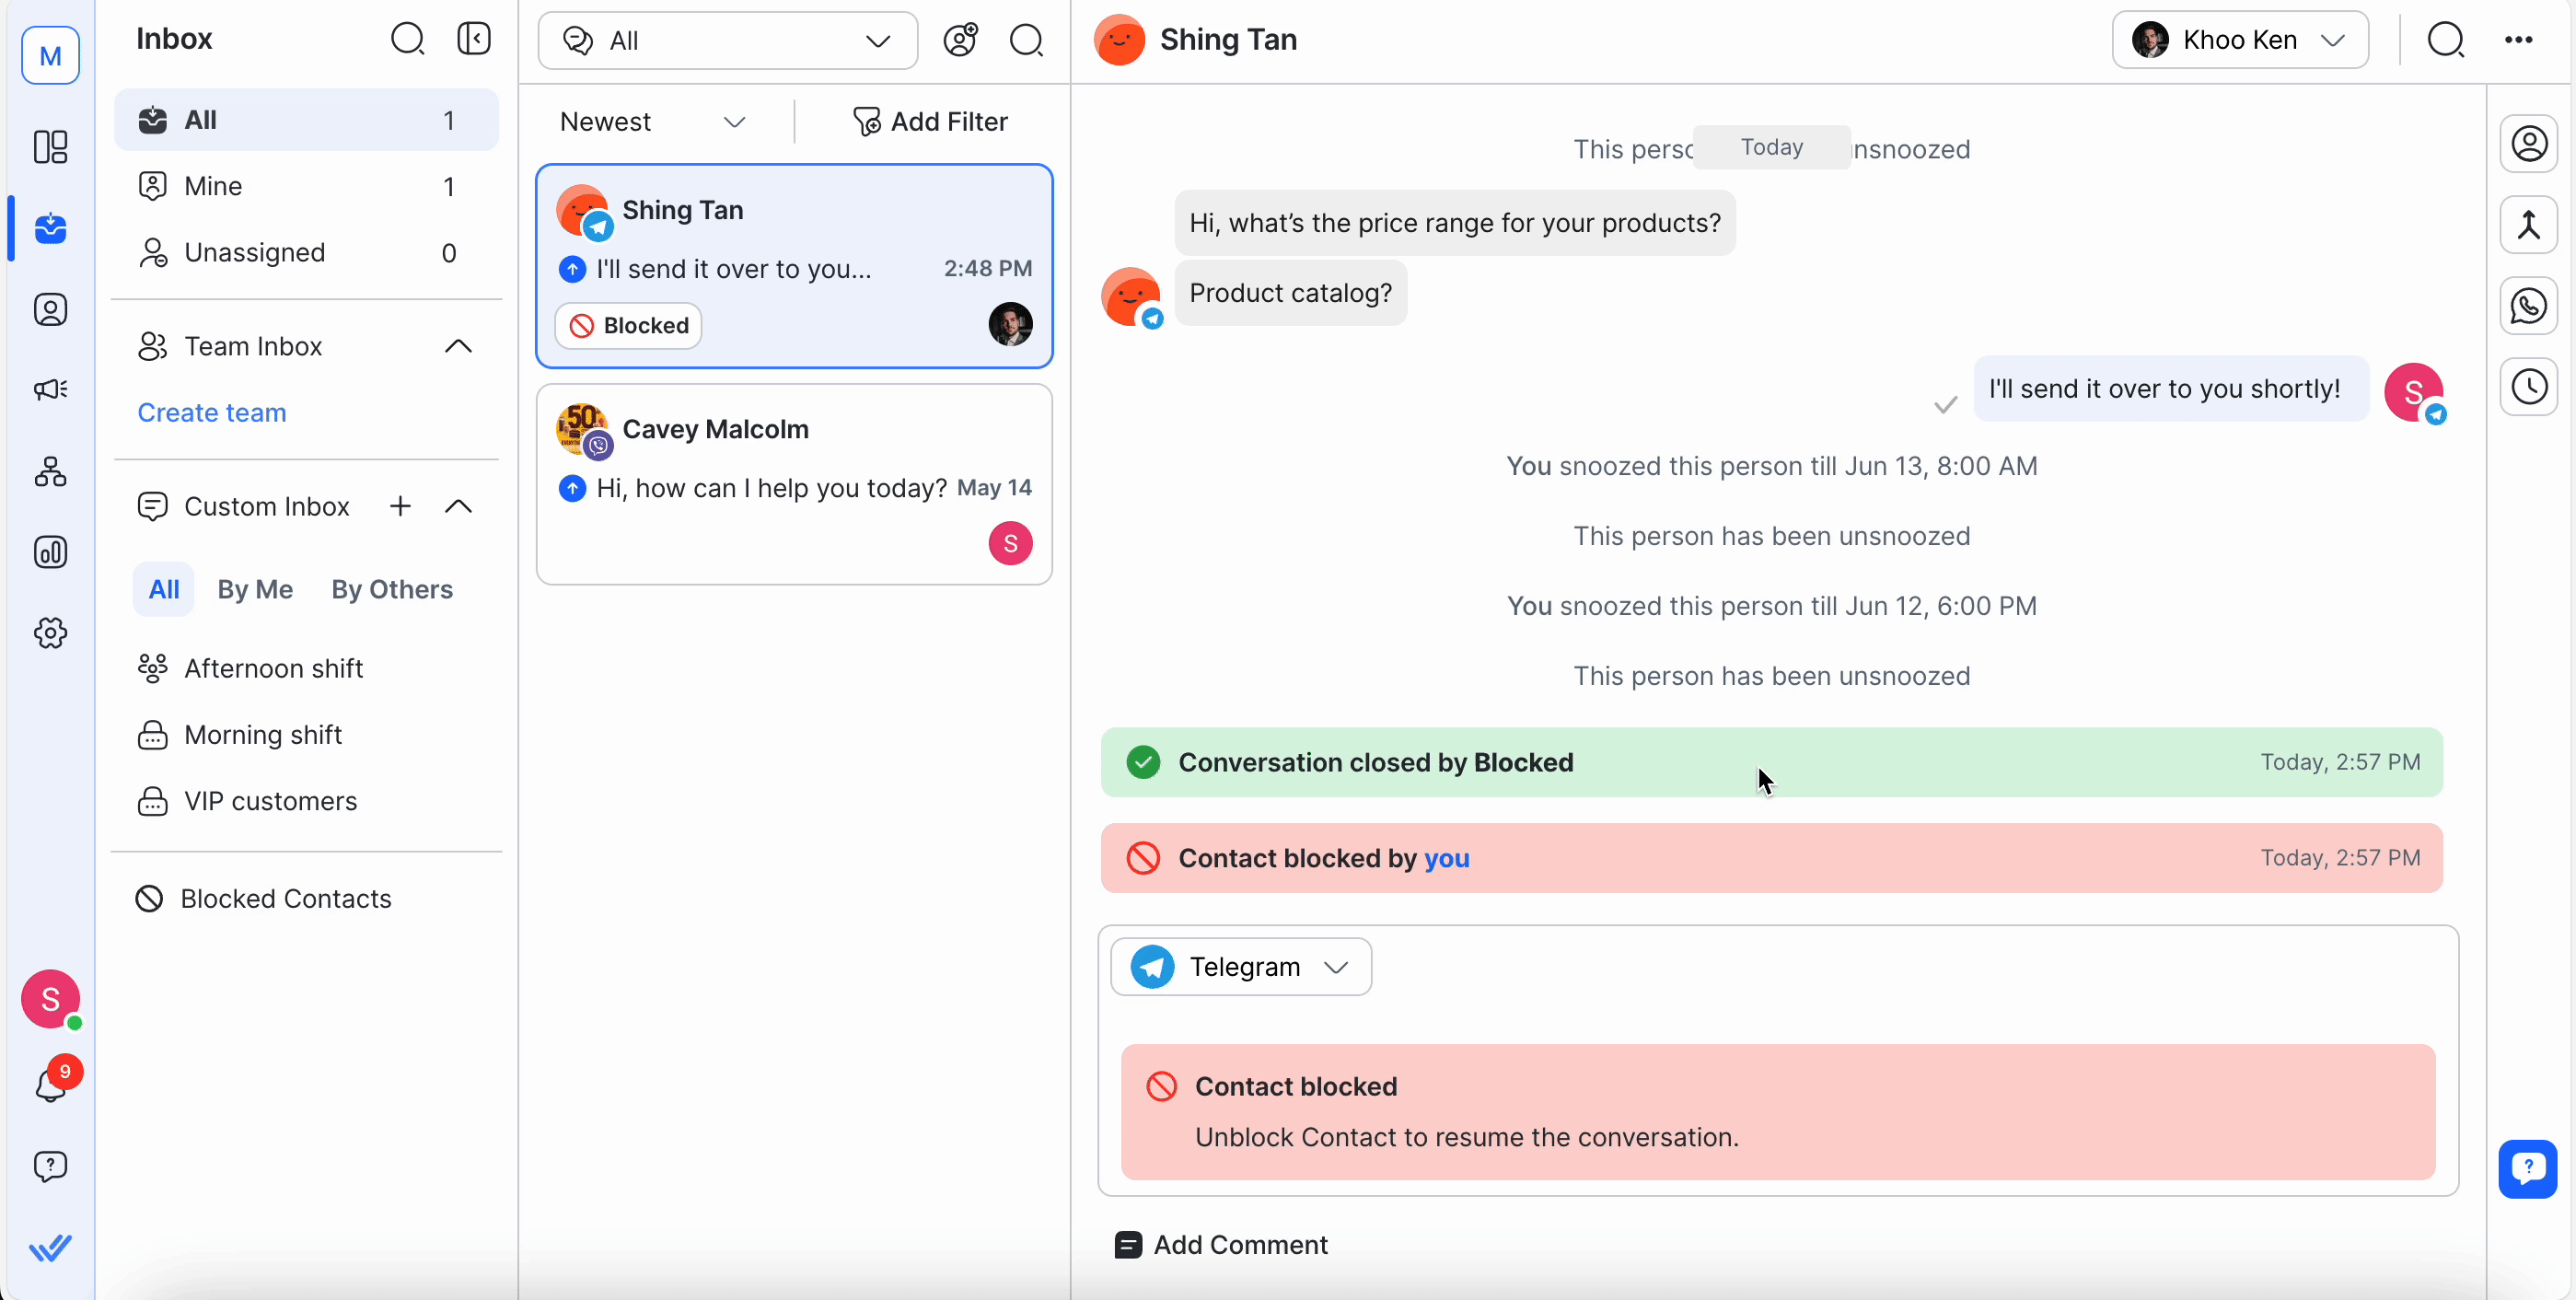Collapse the Custom Inbox section
The image size is (2576, 1300).
[458, 506]
